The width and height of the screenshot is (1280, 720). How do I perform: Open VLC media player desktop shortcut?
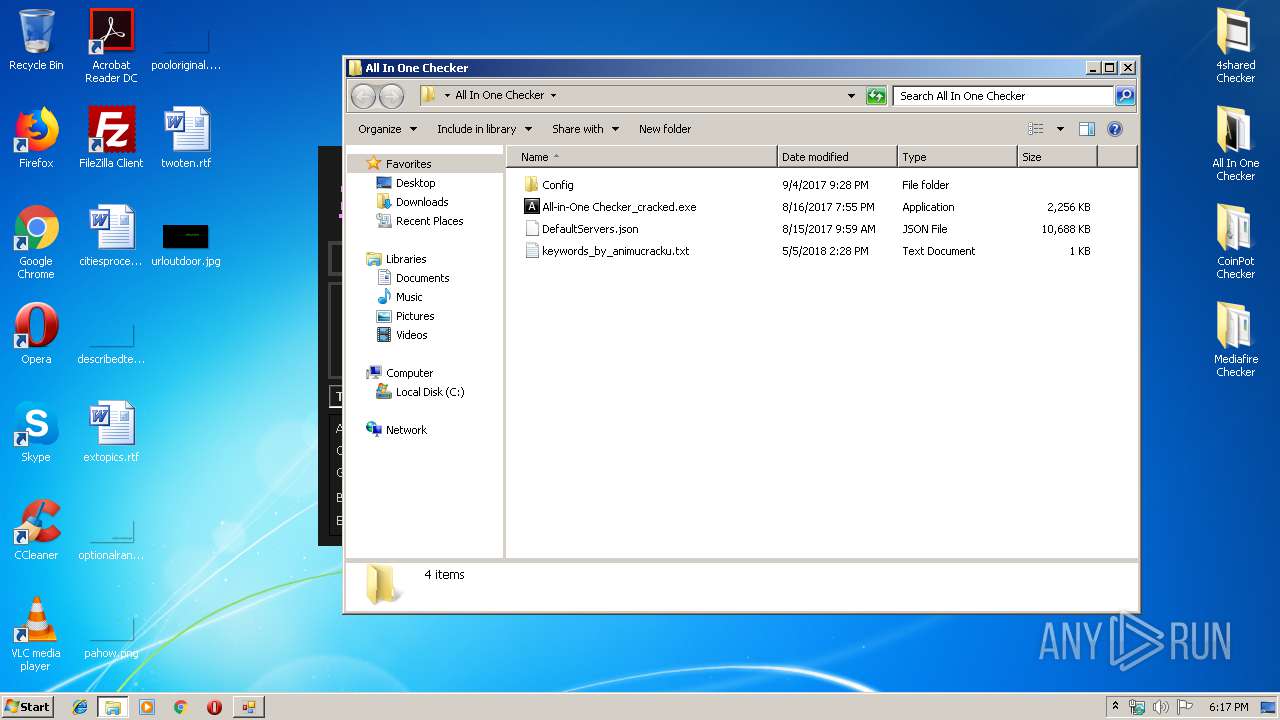[x=36, y=634]
